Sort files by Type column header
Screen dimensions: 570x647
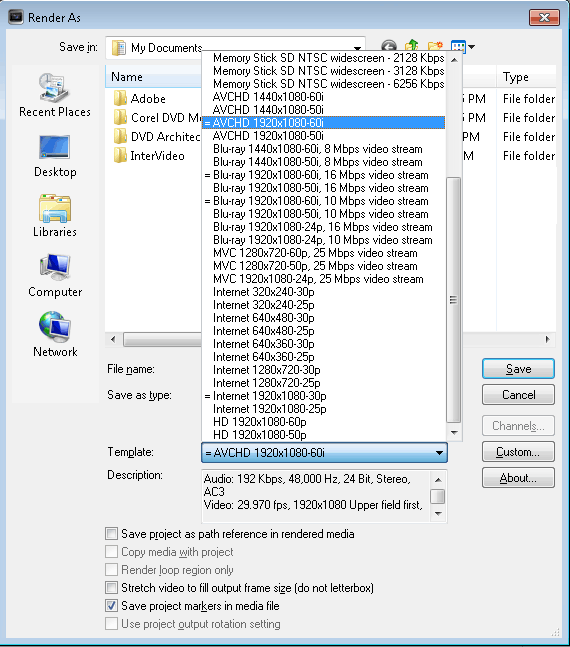coord(526,77)
